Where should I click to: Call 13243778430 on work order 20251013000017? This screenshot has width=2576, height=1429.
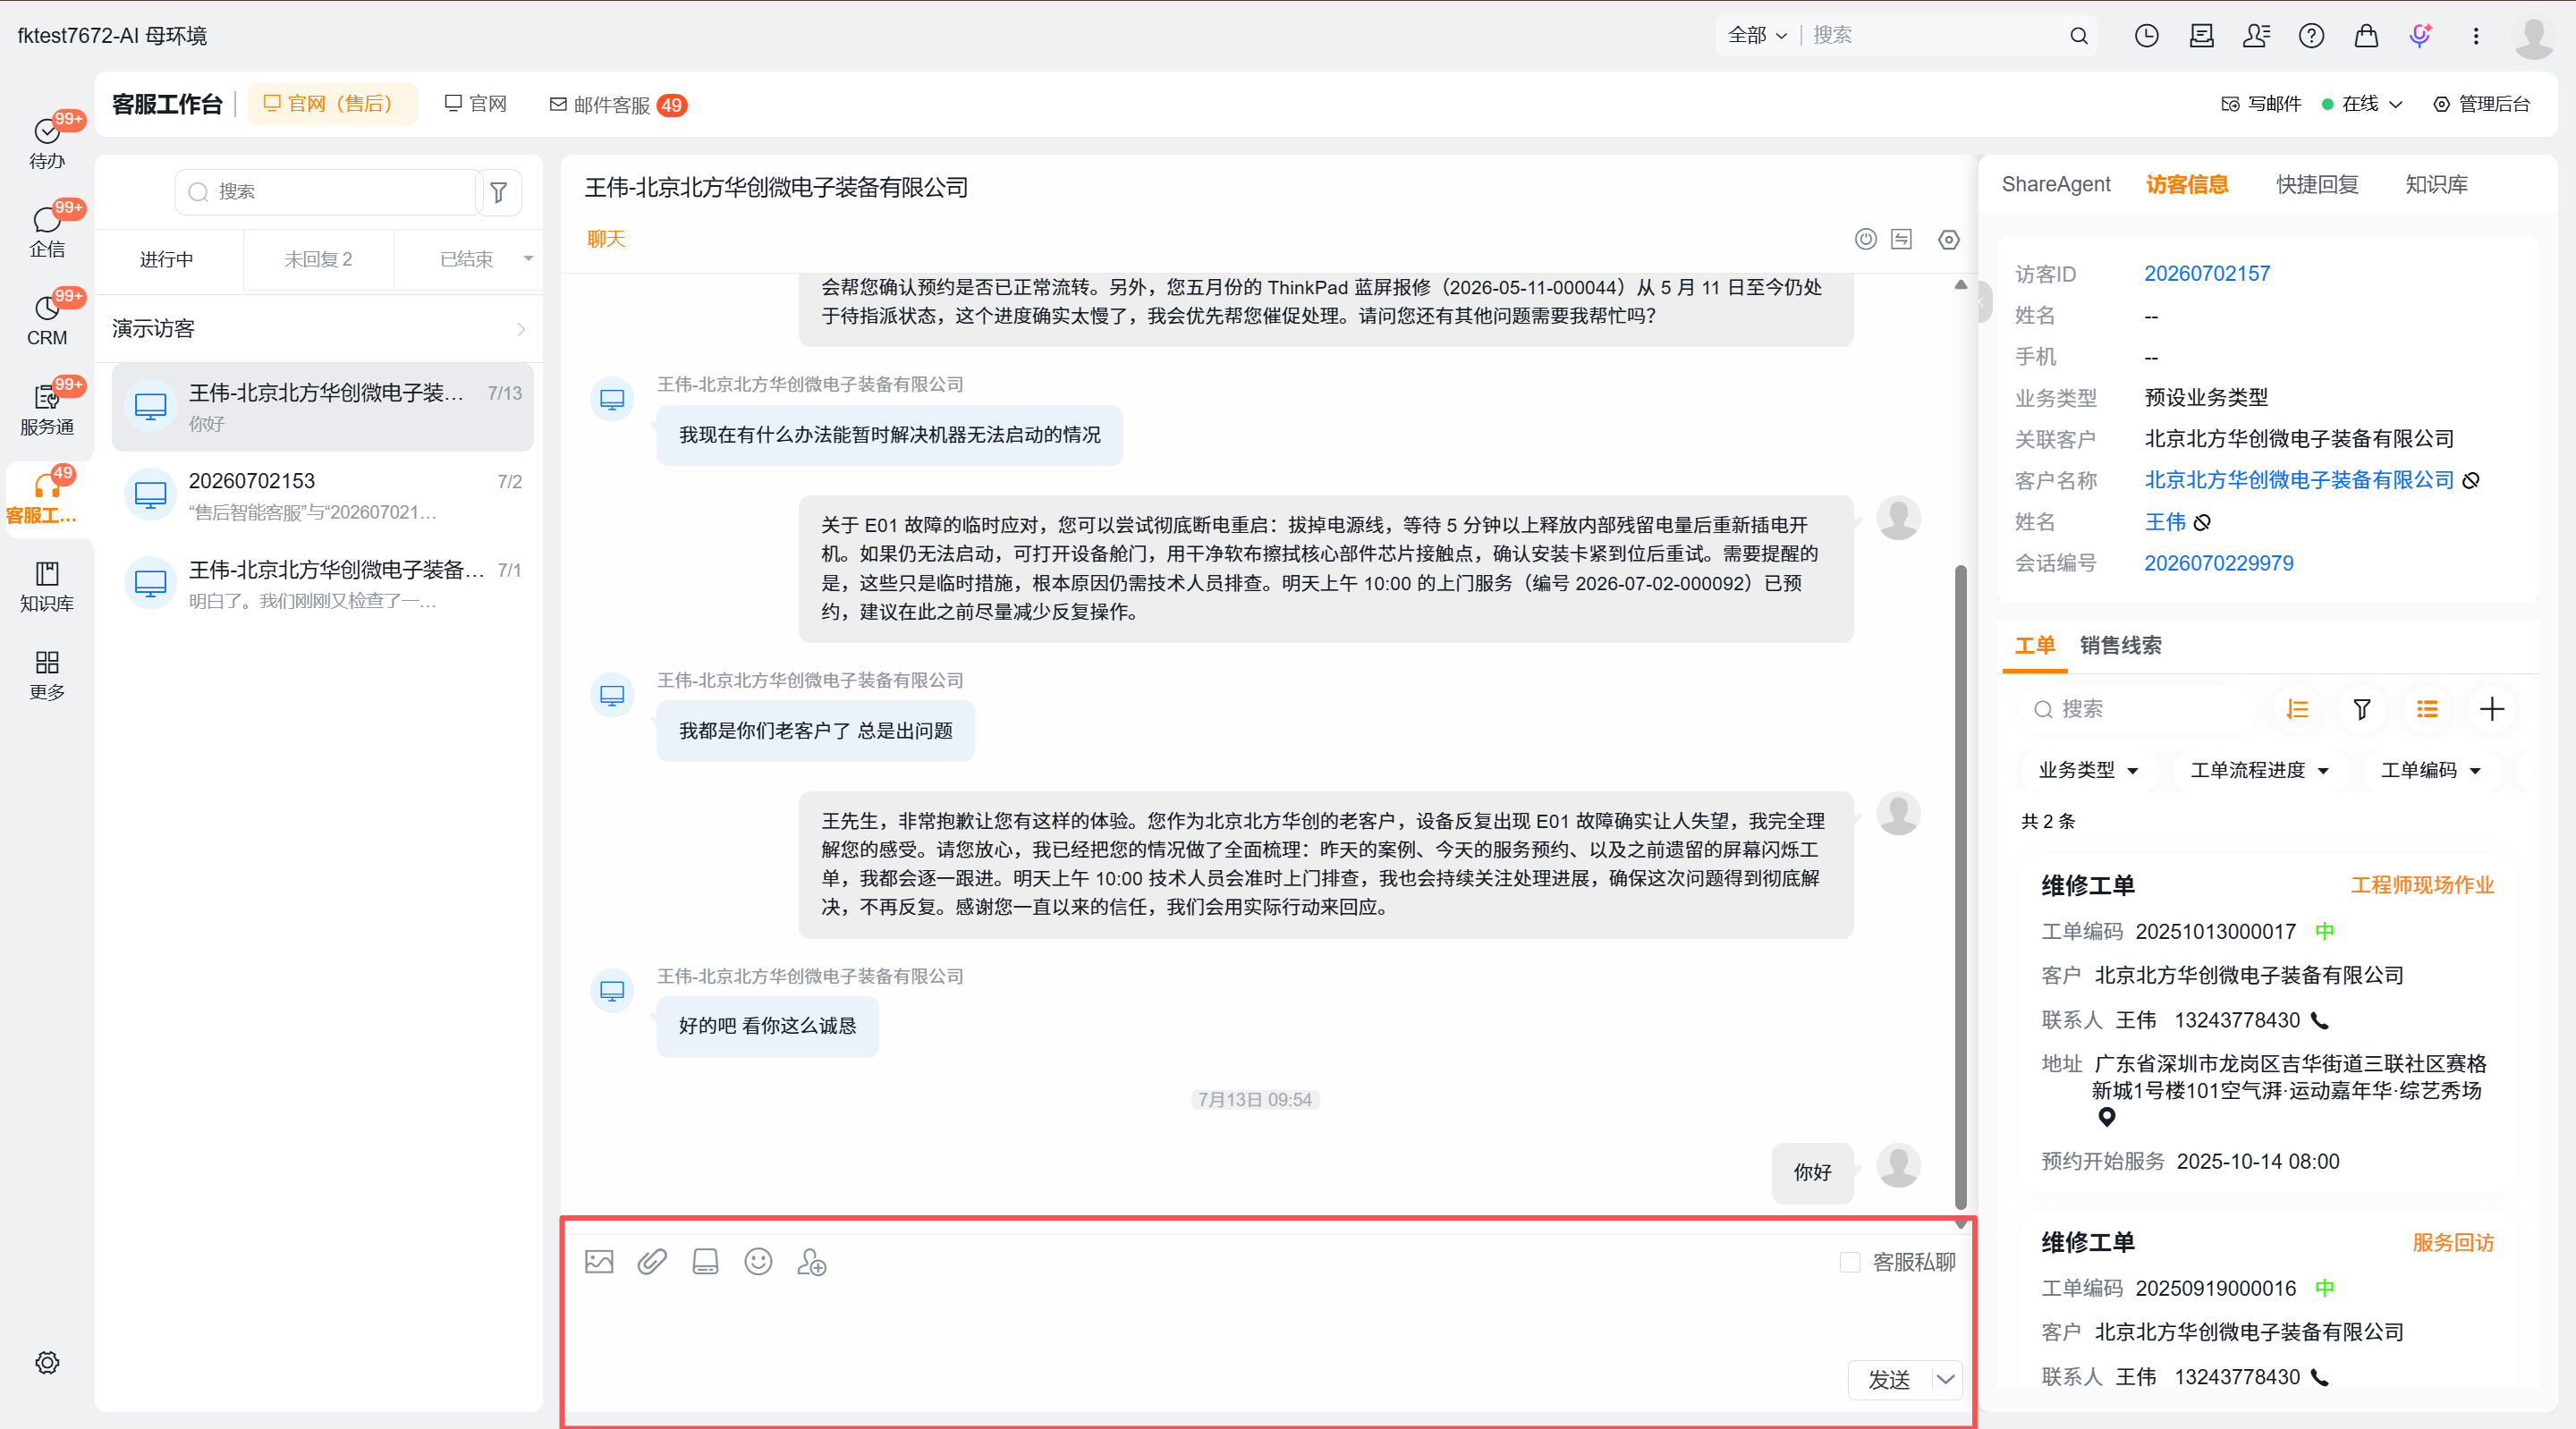coord(2320,1021)
